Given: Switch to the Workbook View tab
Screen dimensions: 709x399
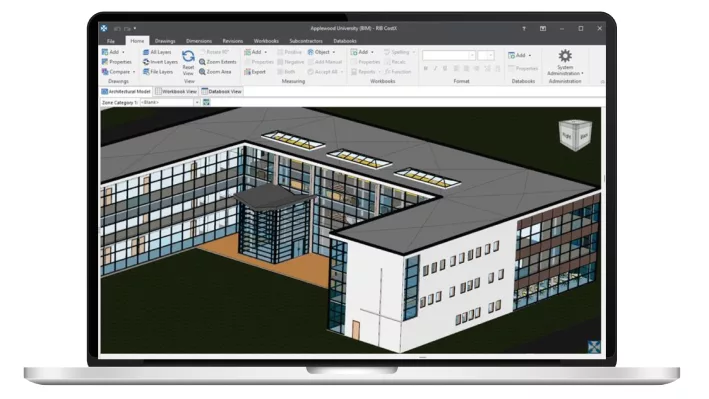Looking at the screenshot, I should [176, 91].
